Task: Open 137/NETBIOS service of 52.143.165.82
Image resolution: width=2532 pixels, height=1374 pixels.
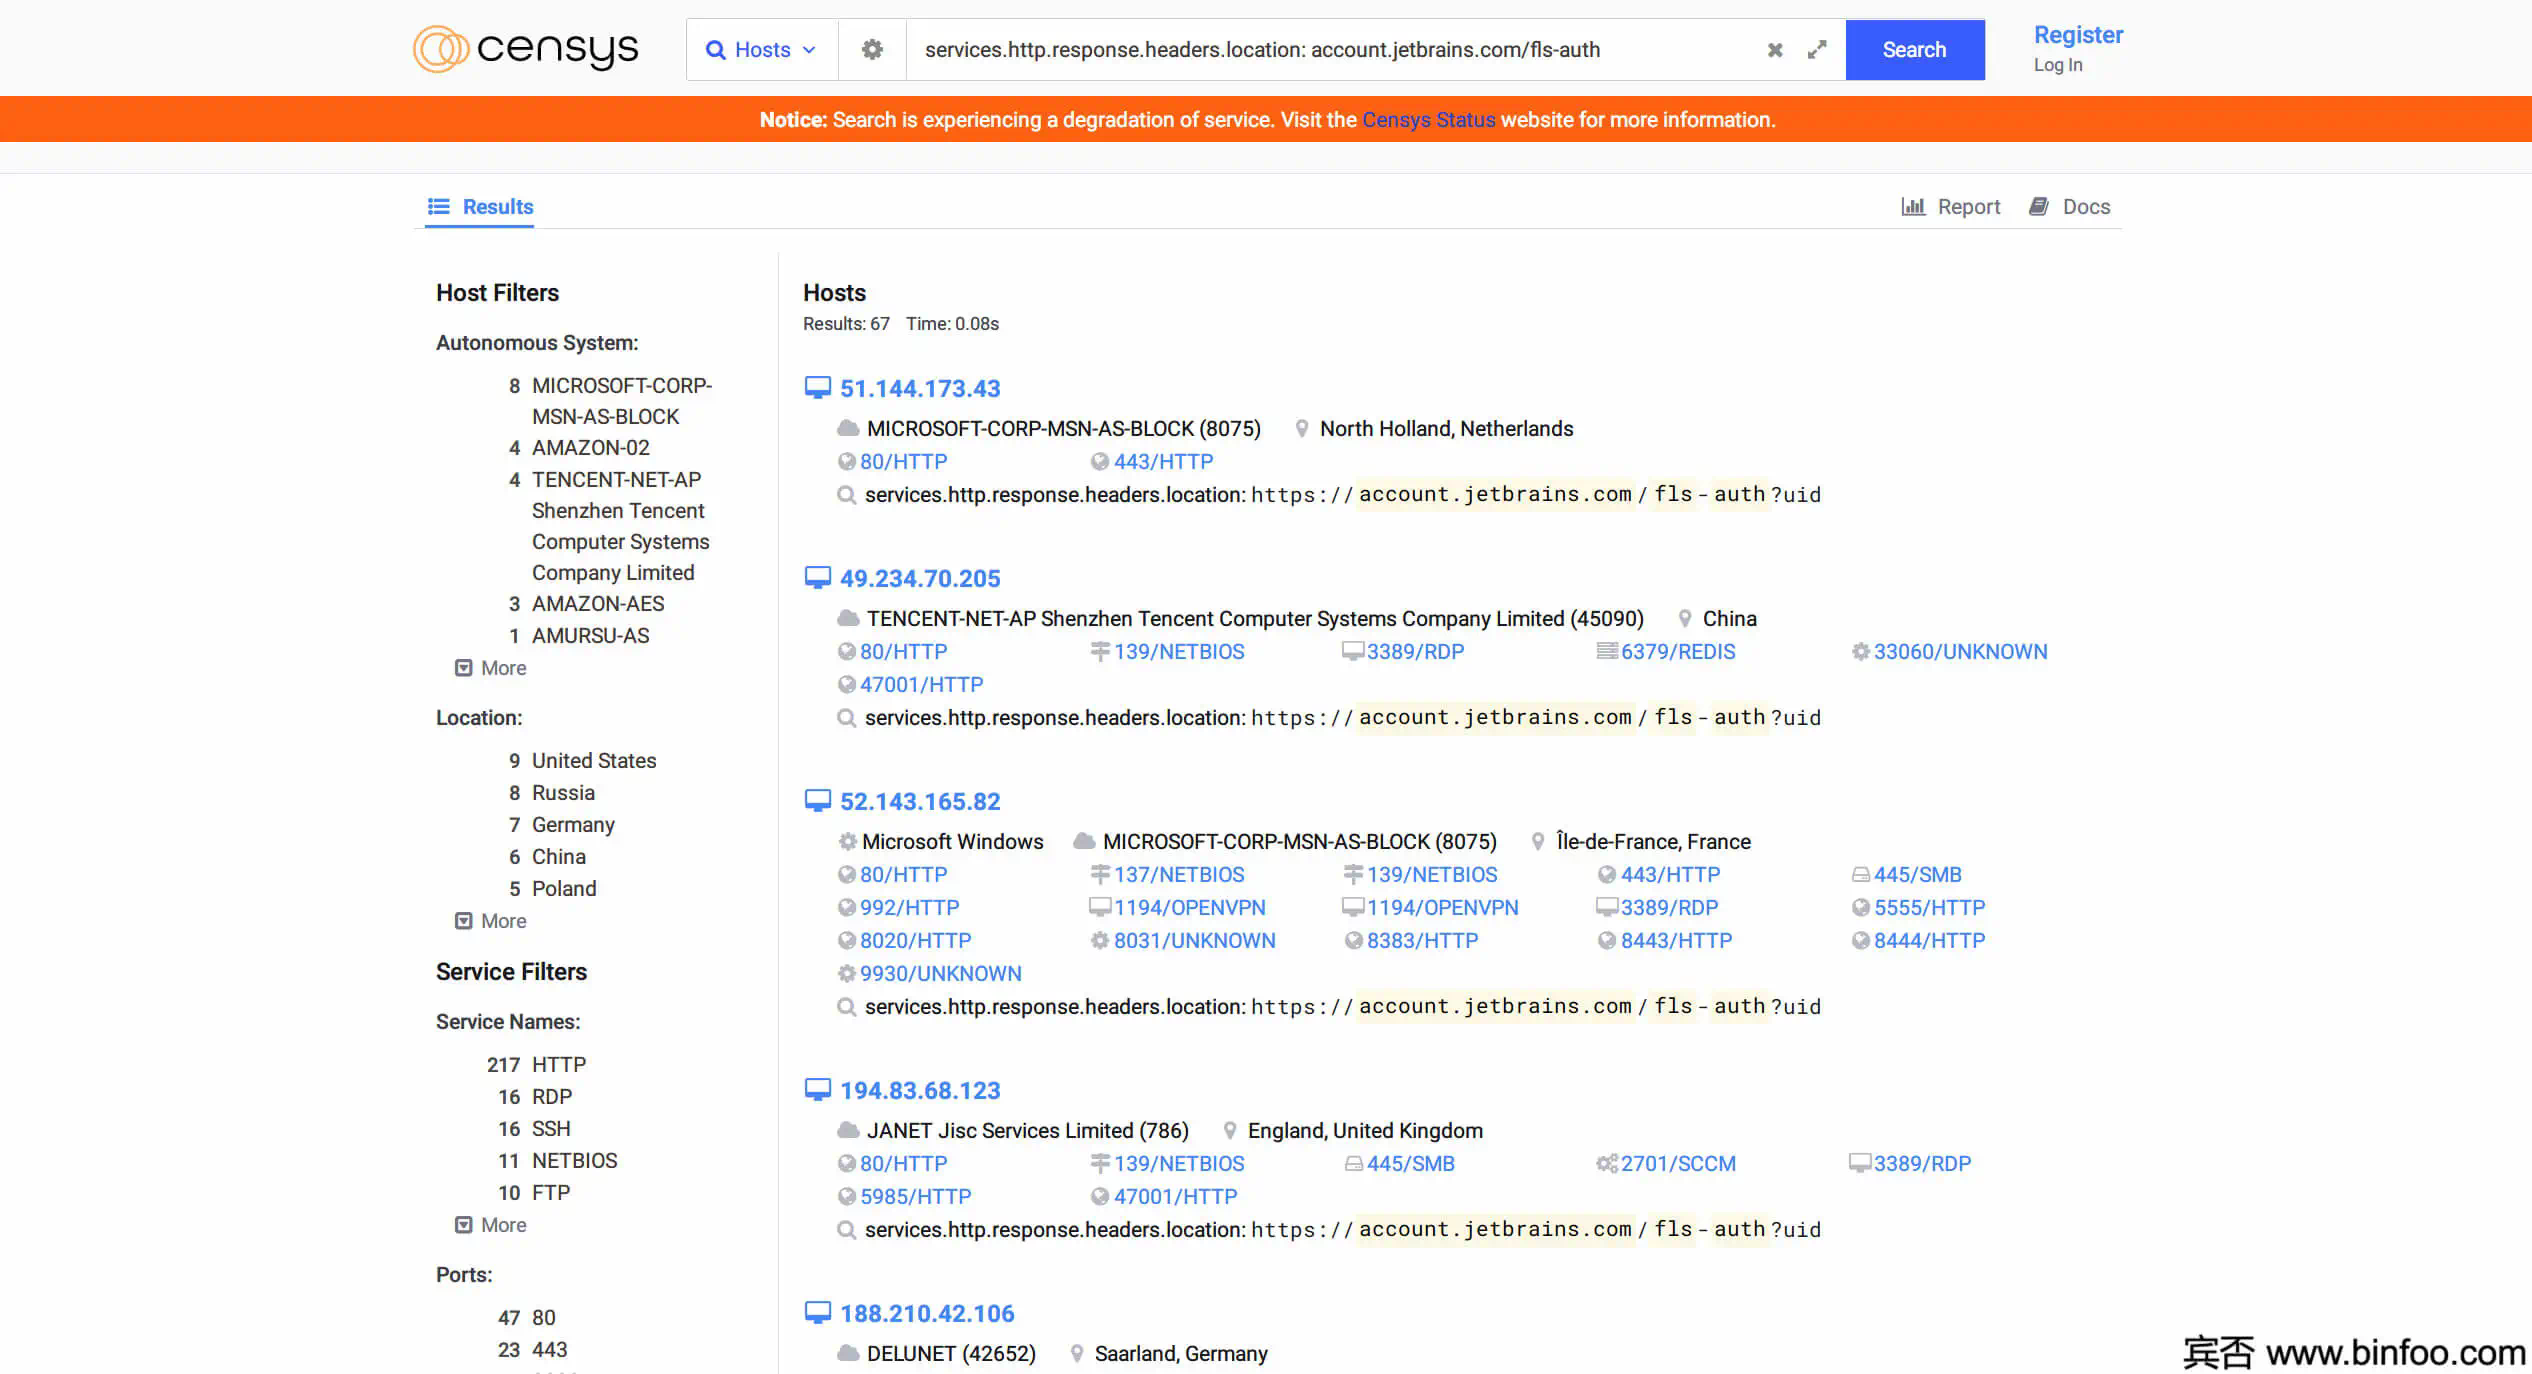Action: [1179, 875]
